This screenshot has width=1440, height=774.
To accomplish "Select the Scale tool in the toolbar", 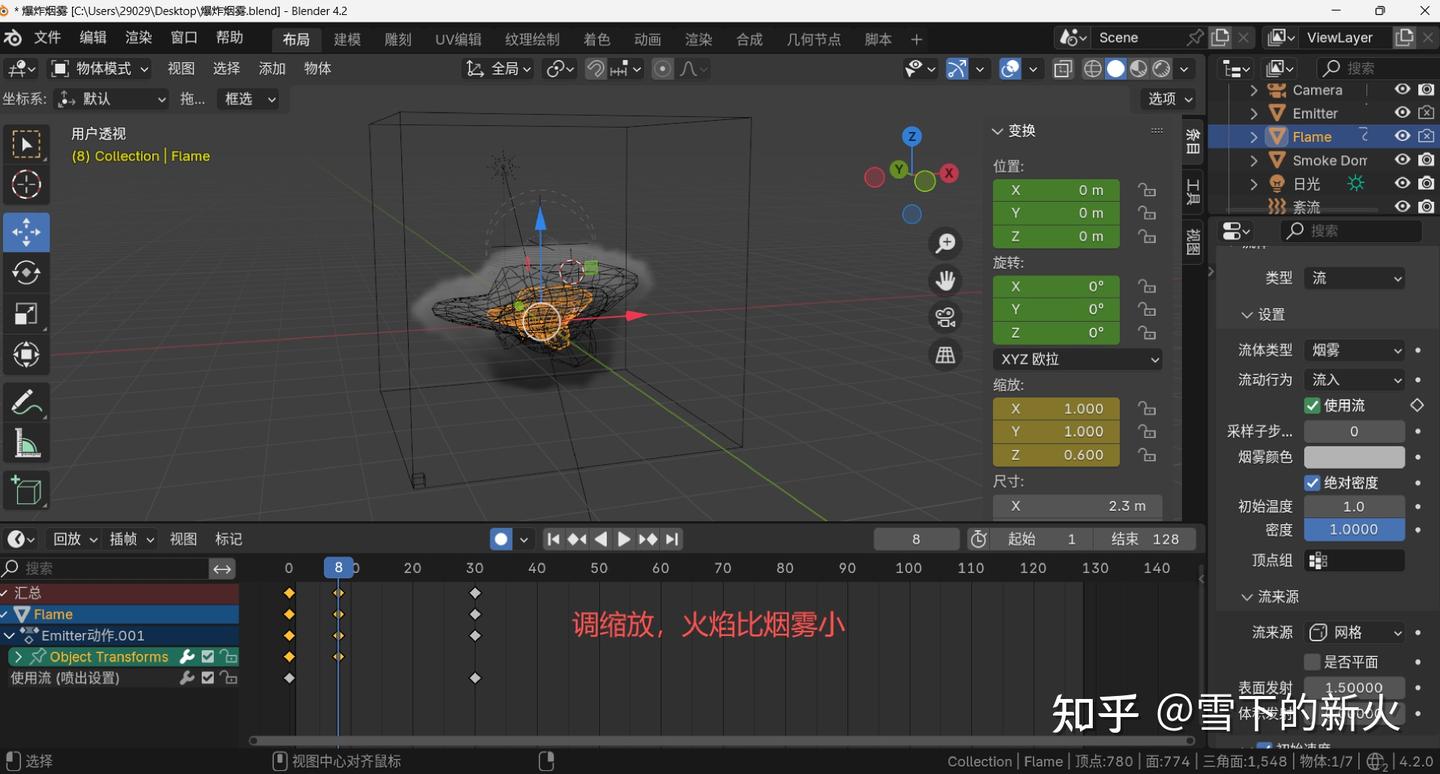I will (x=26, y=312).
